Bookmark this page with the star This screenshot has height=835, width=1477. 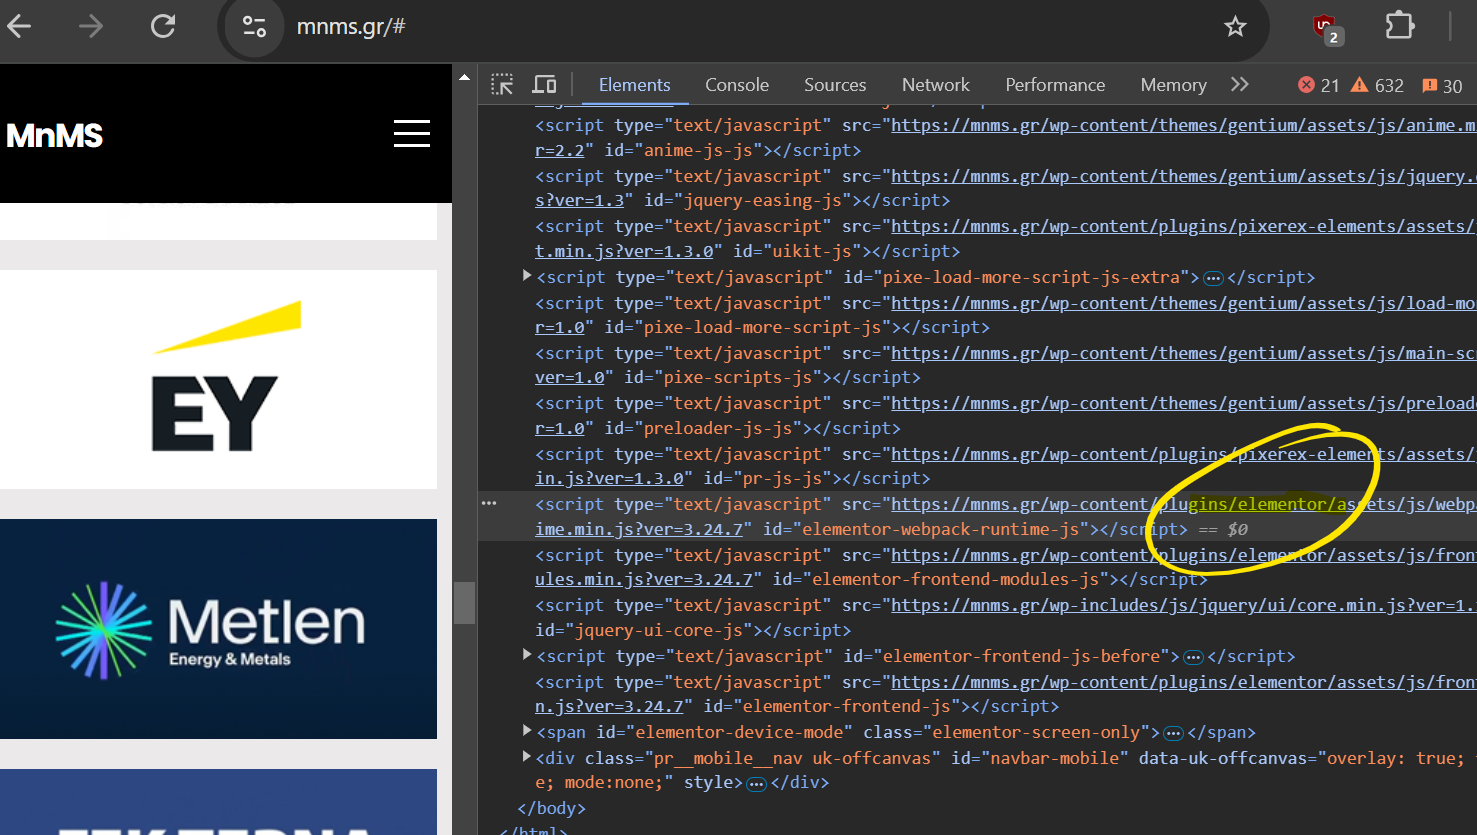1235,27
